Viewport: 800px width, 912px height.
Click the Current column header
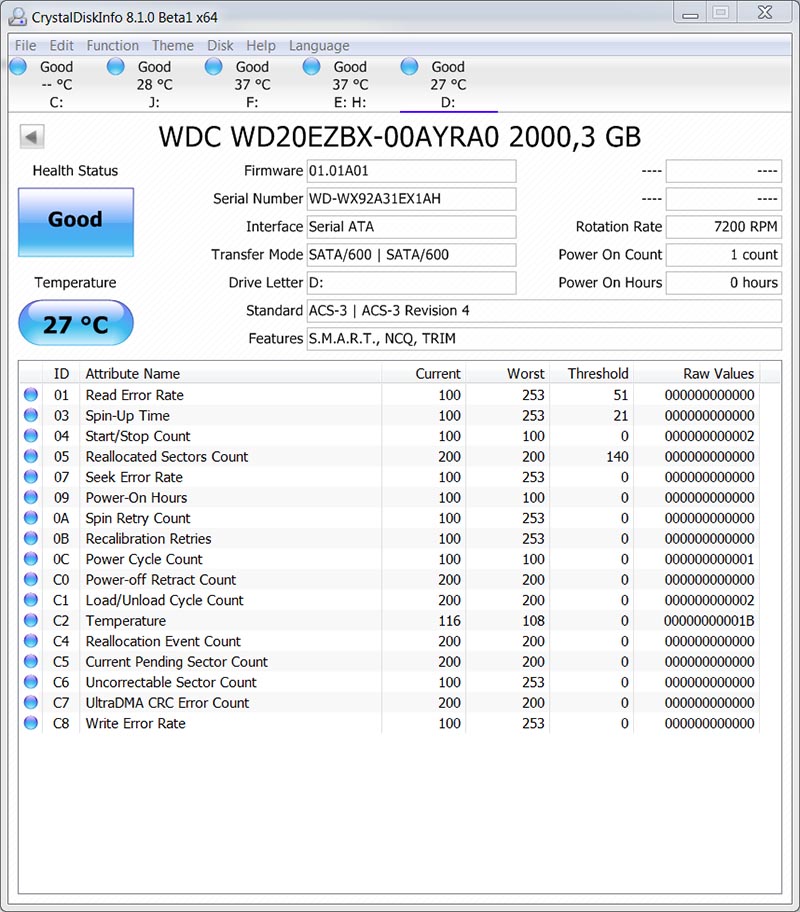pyautogui.click(x=424, y=373)
